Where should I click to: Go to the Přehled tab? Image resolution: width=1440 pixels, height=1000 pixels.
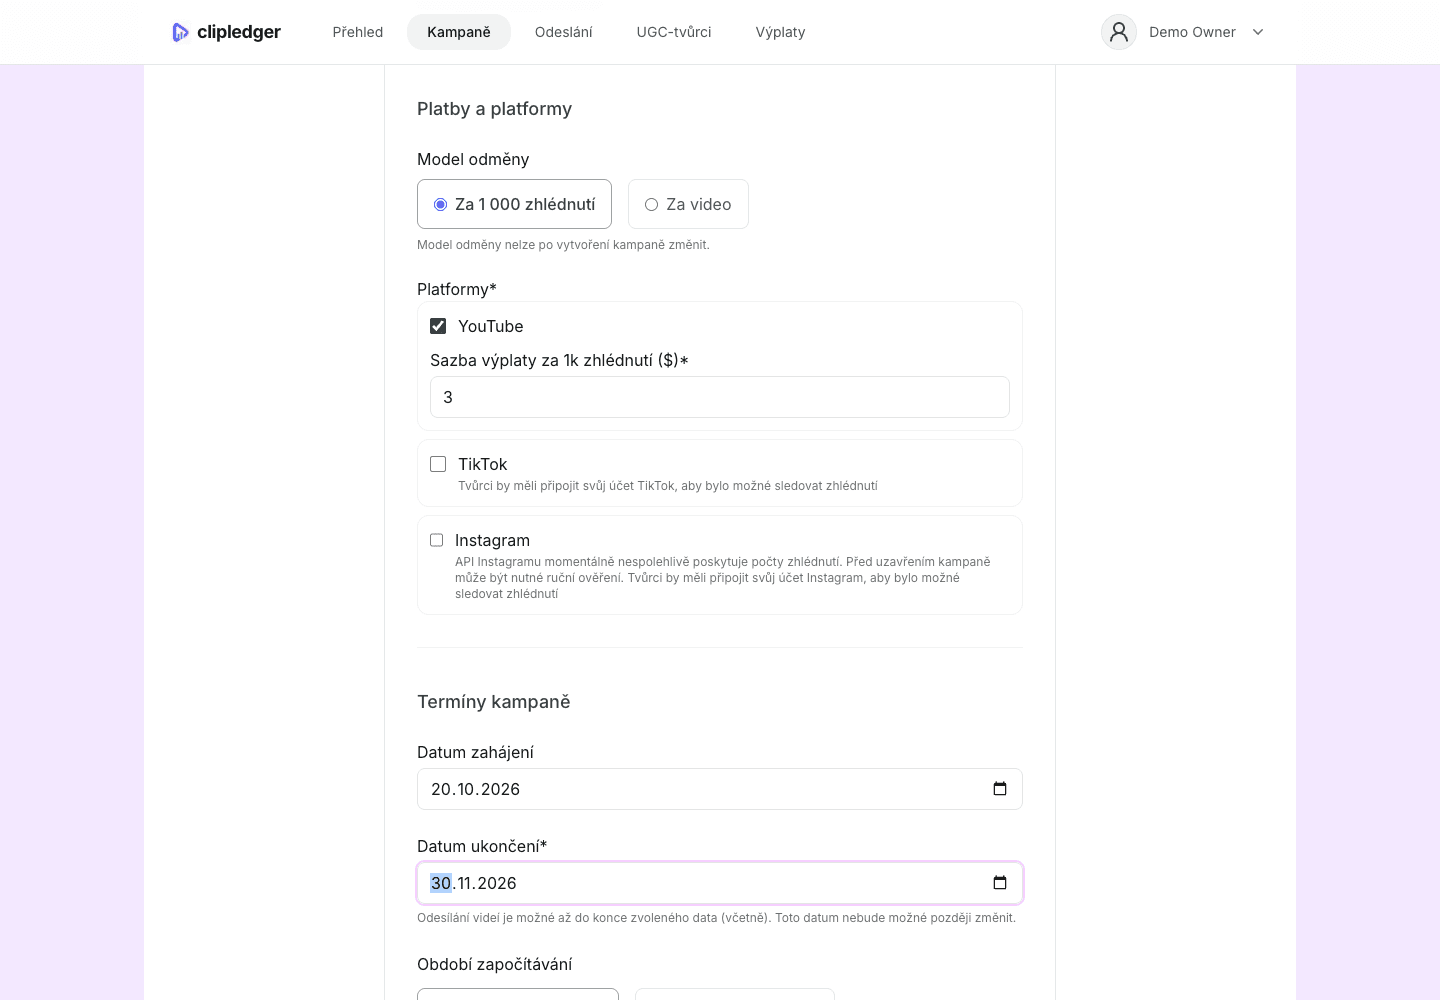[358, 32]
